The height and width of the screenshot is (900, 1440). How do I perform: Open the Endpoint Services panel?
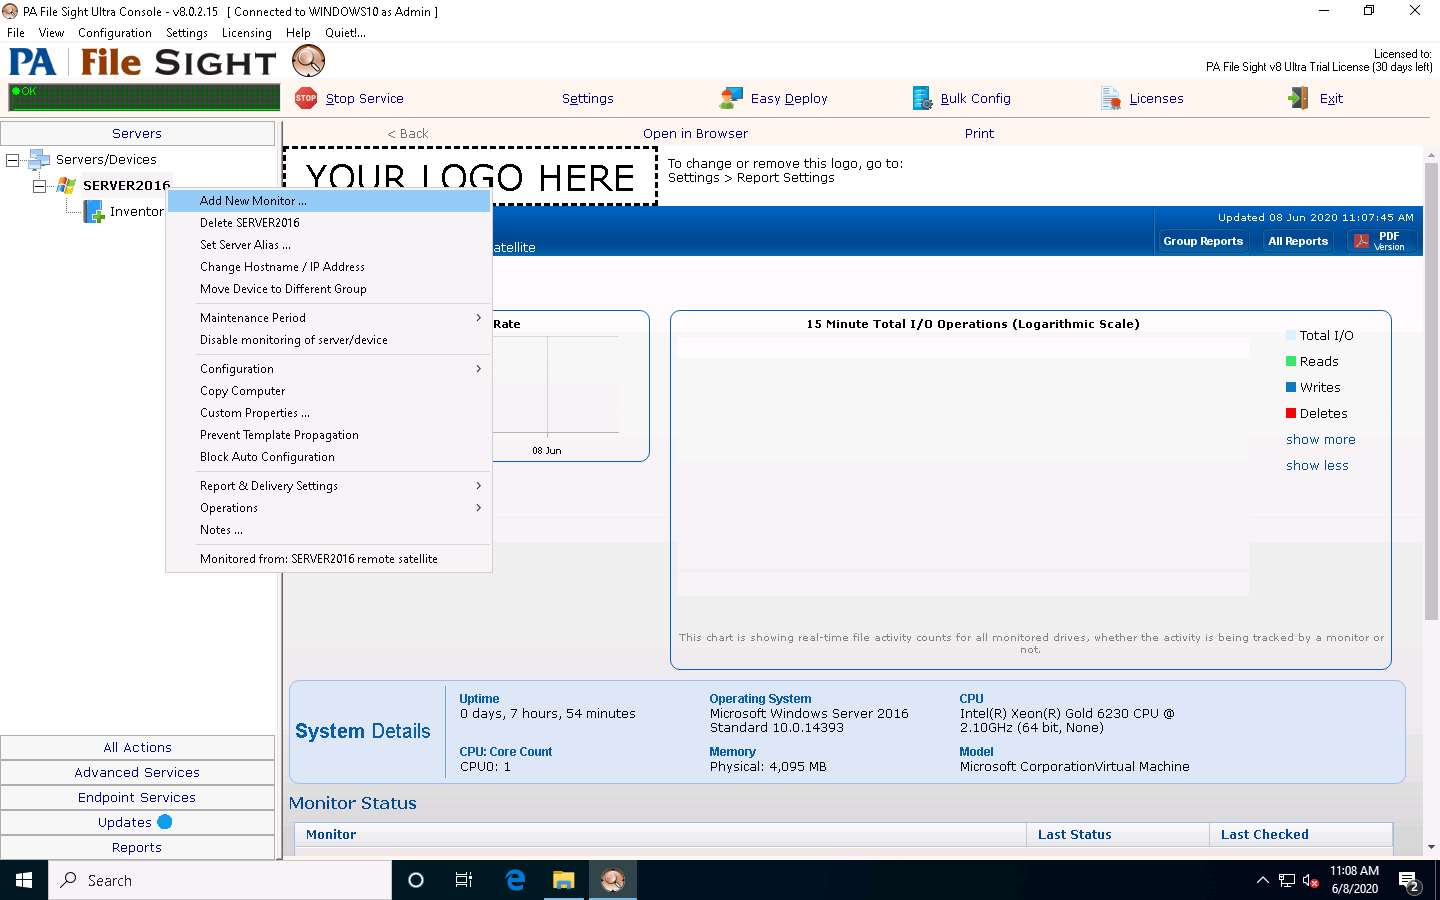(x=137, y=797)
